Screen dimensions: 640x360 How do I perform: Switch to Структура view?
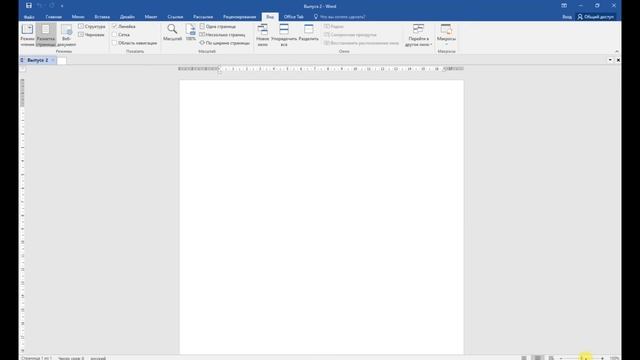click(x=92, y=27)
